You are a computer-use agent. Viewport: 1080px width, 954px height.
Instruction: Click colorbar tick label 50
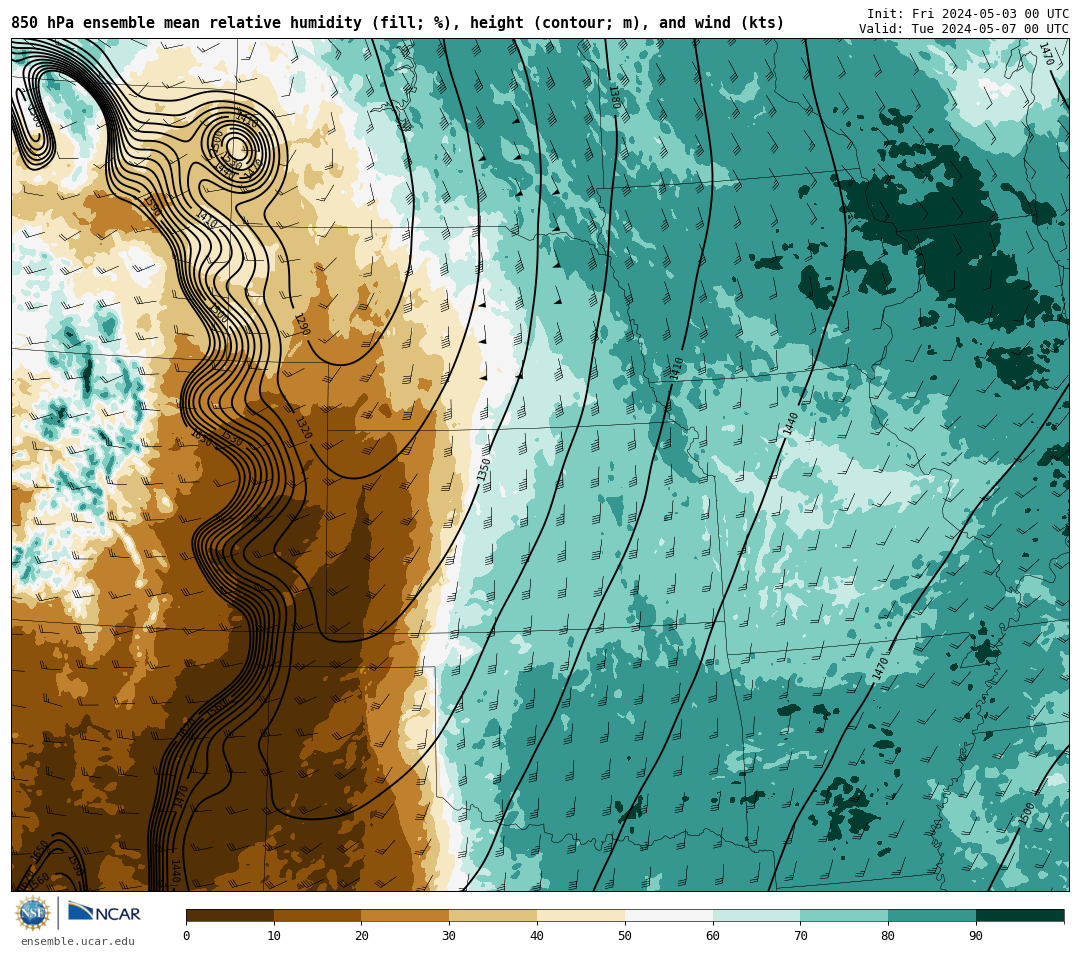625,936
